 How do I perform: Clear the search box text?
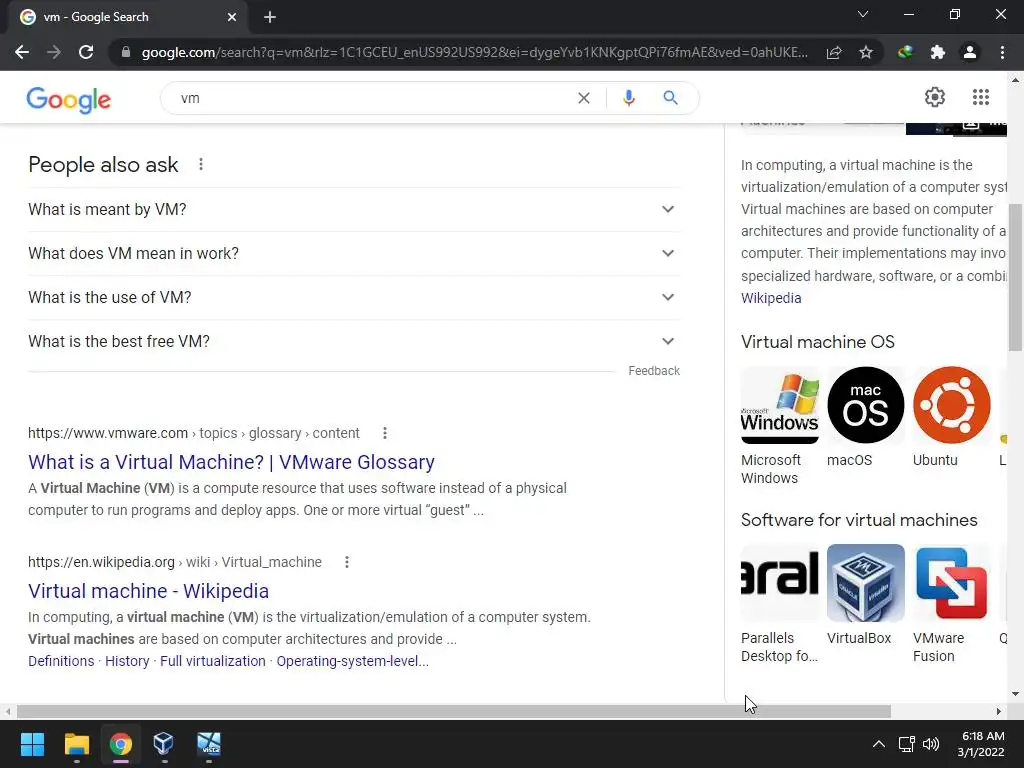(x=584, y=98)
